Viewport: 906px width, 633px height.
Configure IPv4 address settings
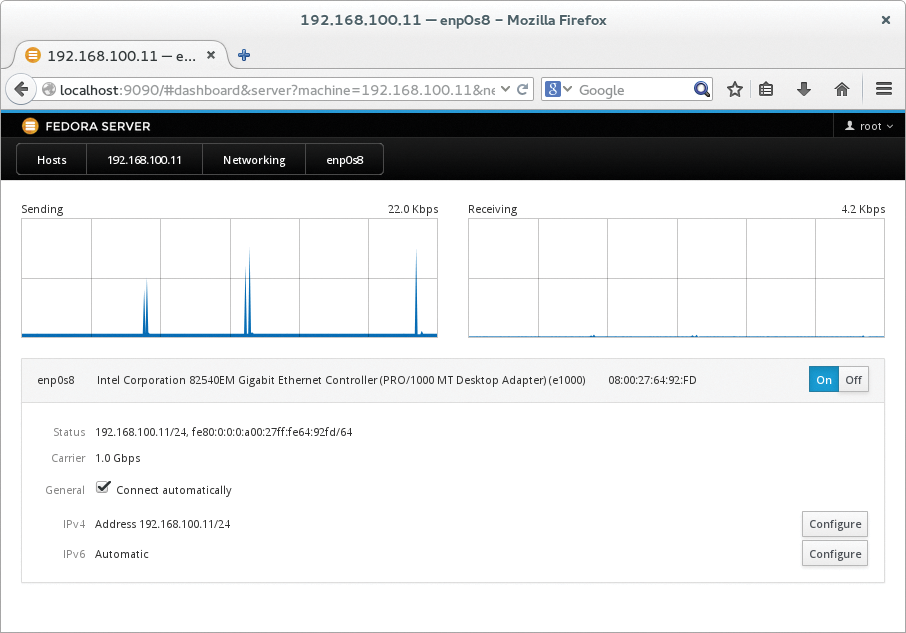[x=834, y=523]
